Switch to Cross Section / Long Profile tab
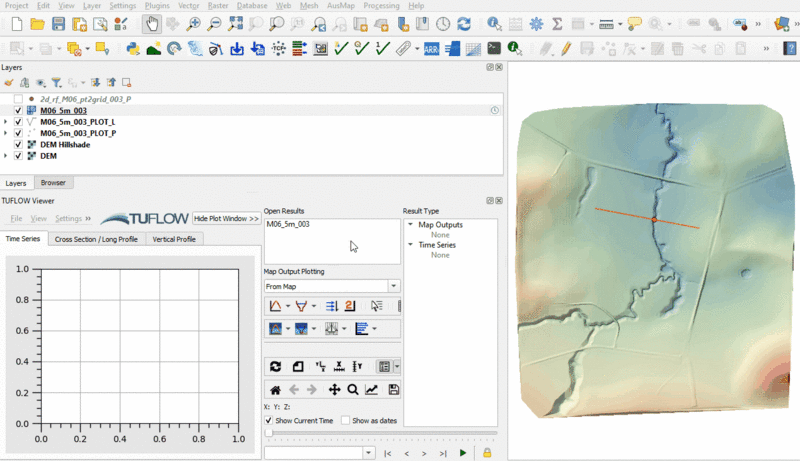 click(96, 239)
